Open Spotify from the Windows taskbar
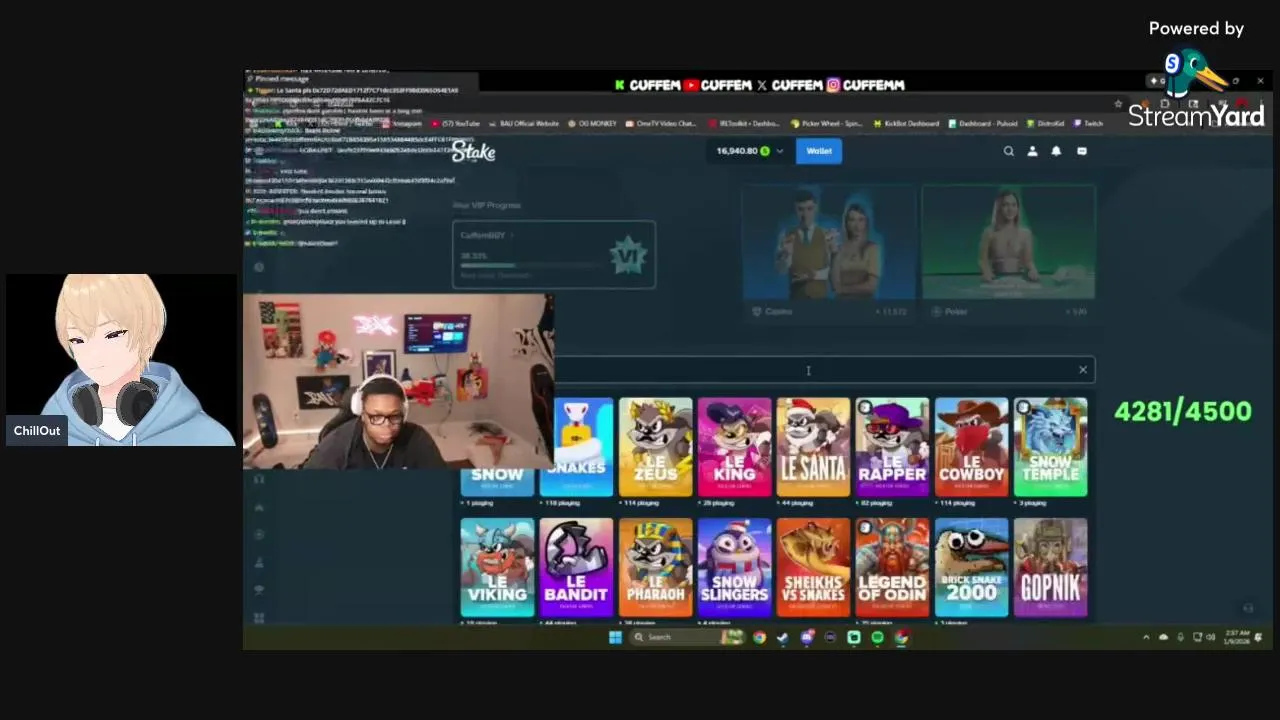This screenshot has width=1280, height=720. tap(877, 637)
